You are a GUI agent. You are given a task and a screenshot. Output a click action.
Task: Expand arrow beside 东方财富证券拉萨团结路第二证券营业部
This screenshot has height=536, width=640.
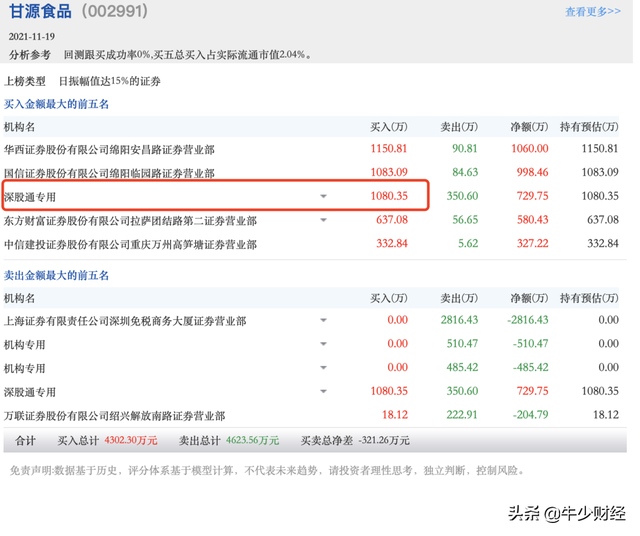click(323, 220)
